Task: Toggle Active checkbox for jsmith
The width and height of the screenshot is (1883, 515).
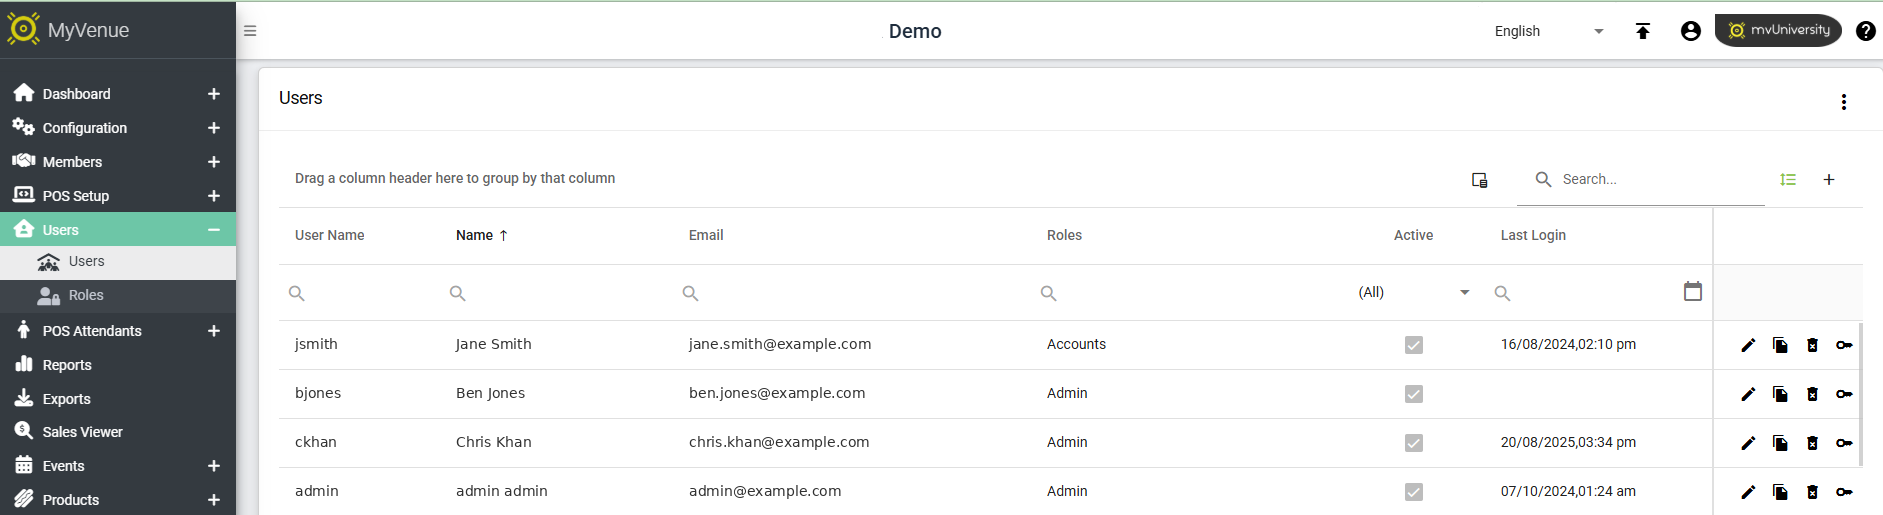Action: (1414, 345)
